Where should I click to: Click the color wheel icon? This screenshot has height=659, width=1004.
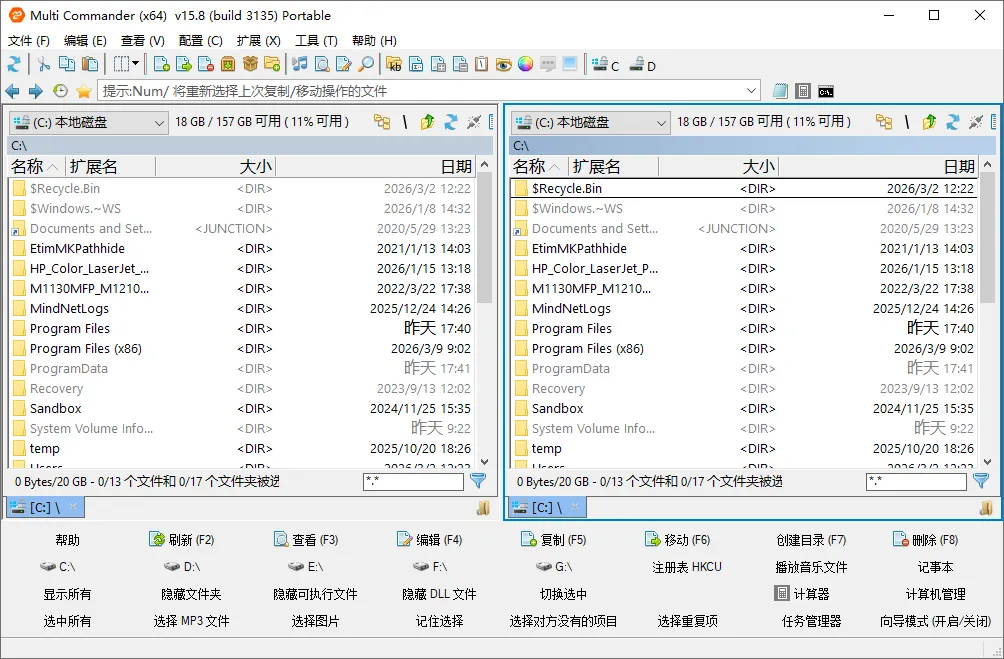point(525,64)
